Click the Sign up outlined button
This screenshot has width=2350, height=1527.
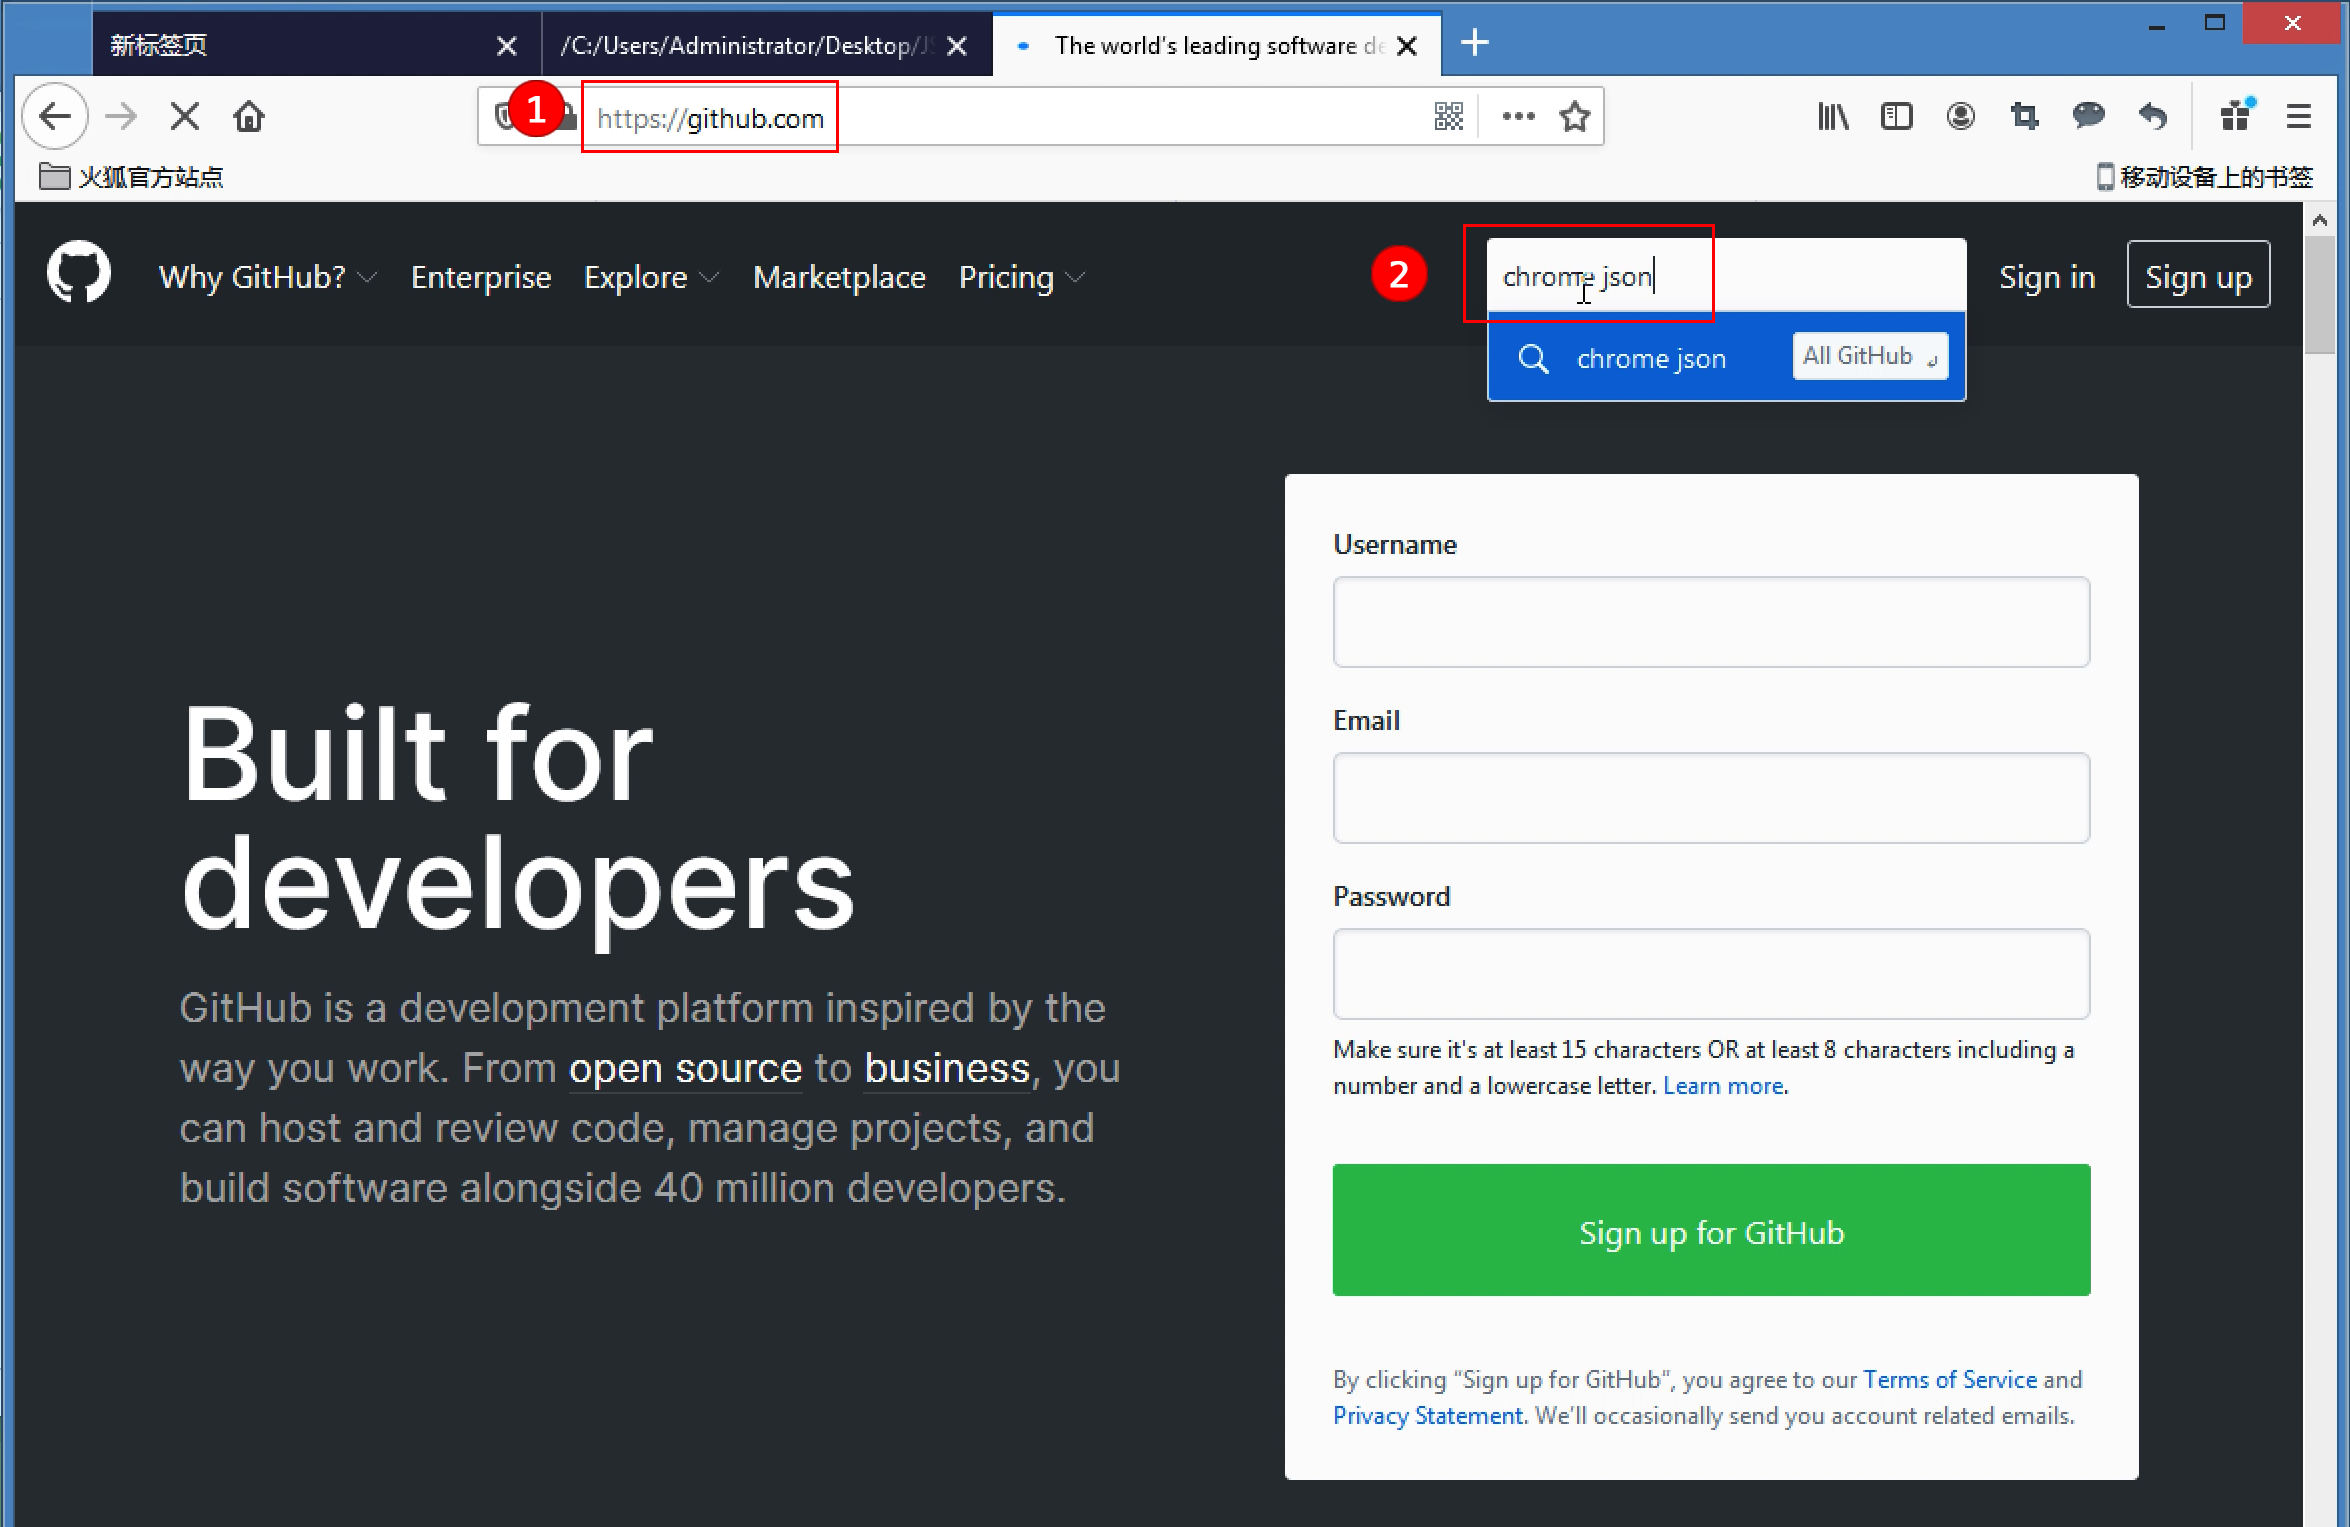coord(2198,274)
